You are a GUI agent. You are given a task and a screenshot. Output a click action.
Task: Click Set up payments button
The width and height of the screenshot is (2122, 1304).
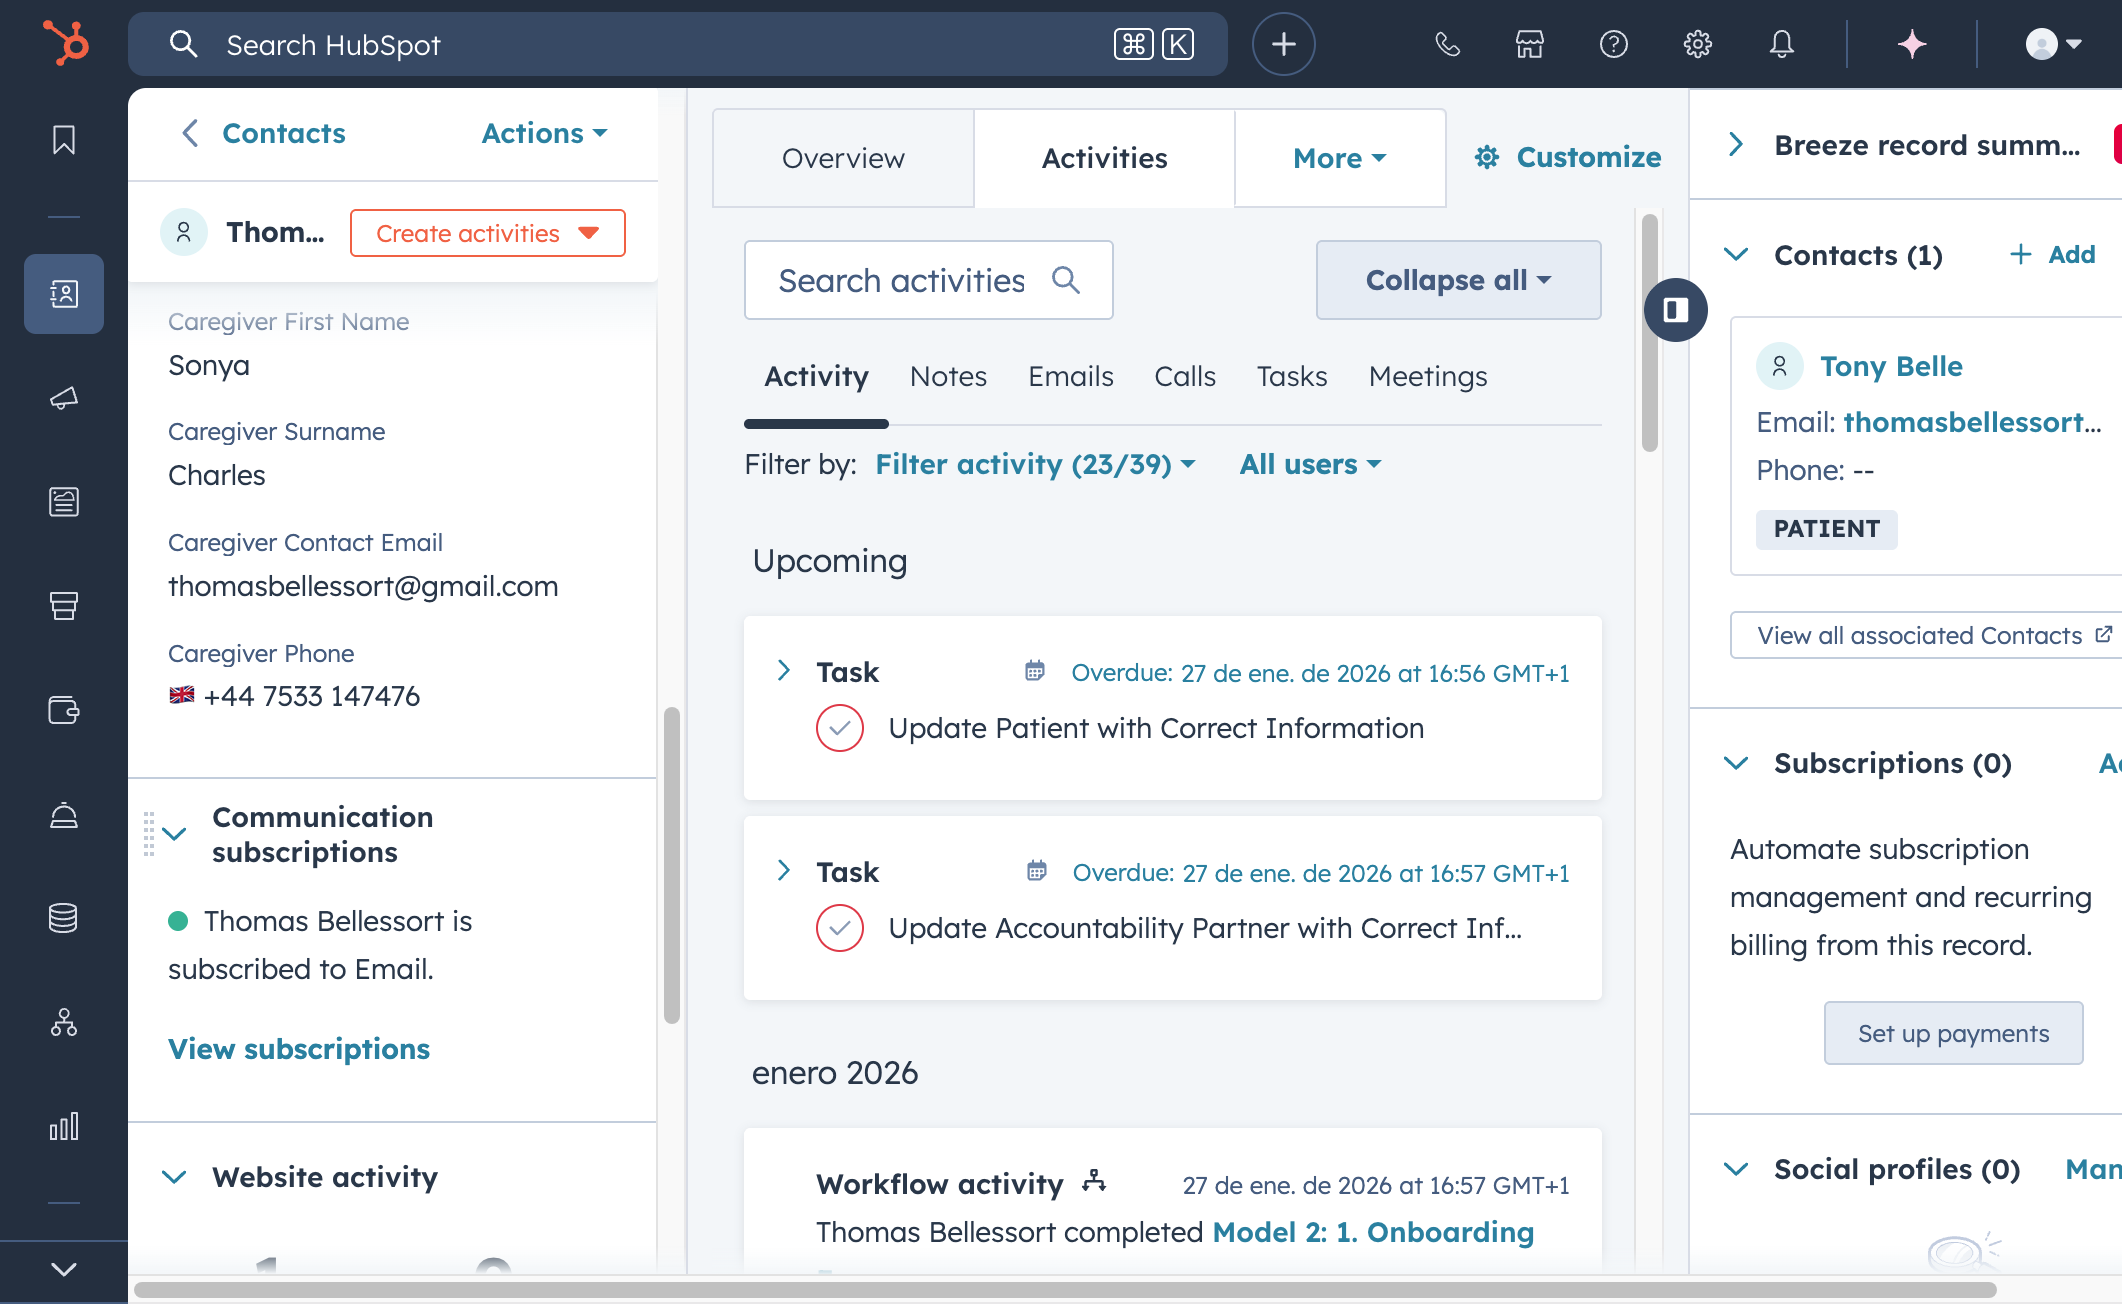(x=1954, y=1033)
